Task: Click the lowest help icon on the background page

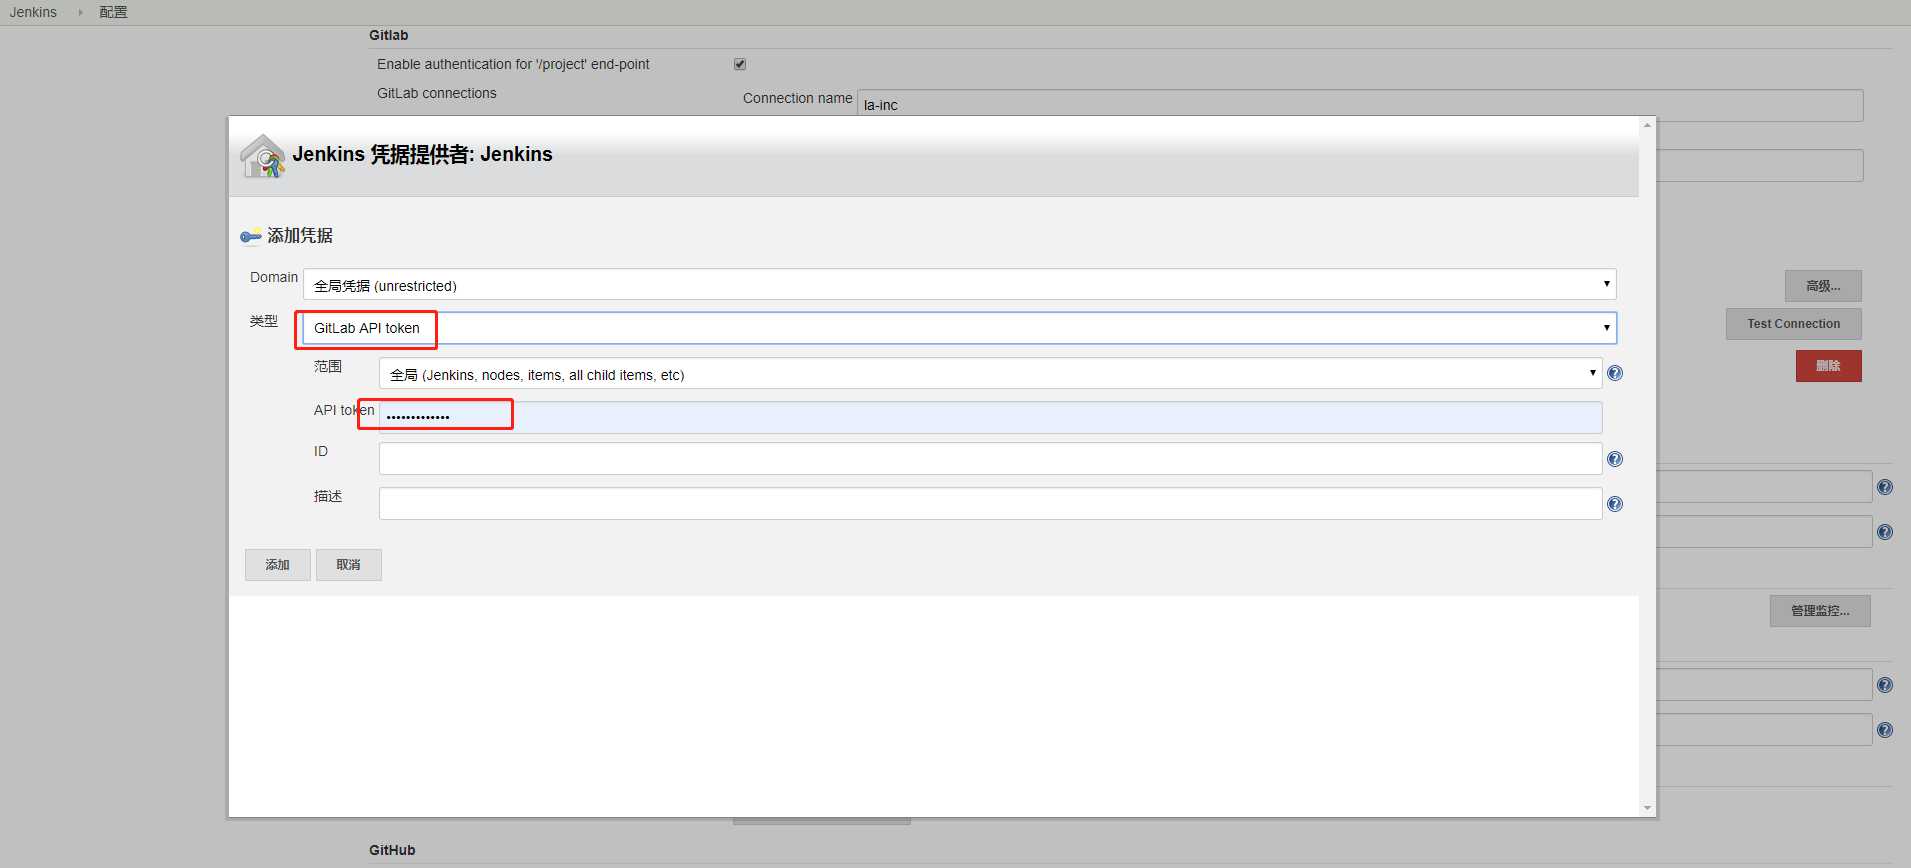Action: (1885, 730)
